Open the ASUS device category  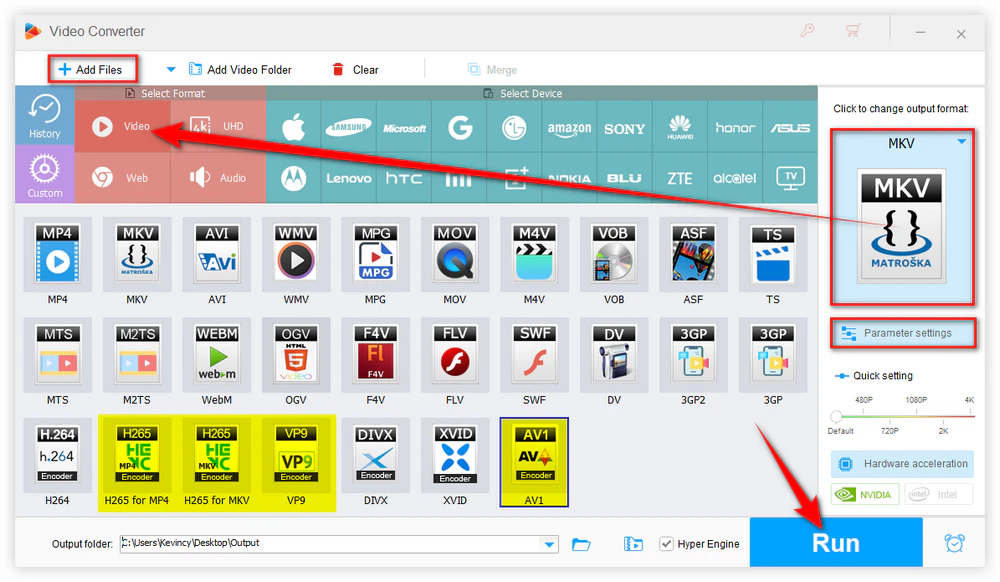coord(790,127)
